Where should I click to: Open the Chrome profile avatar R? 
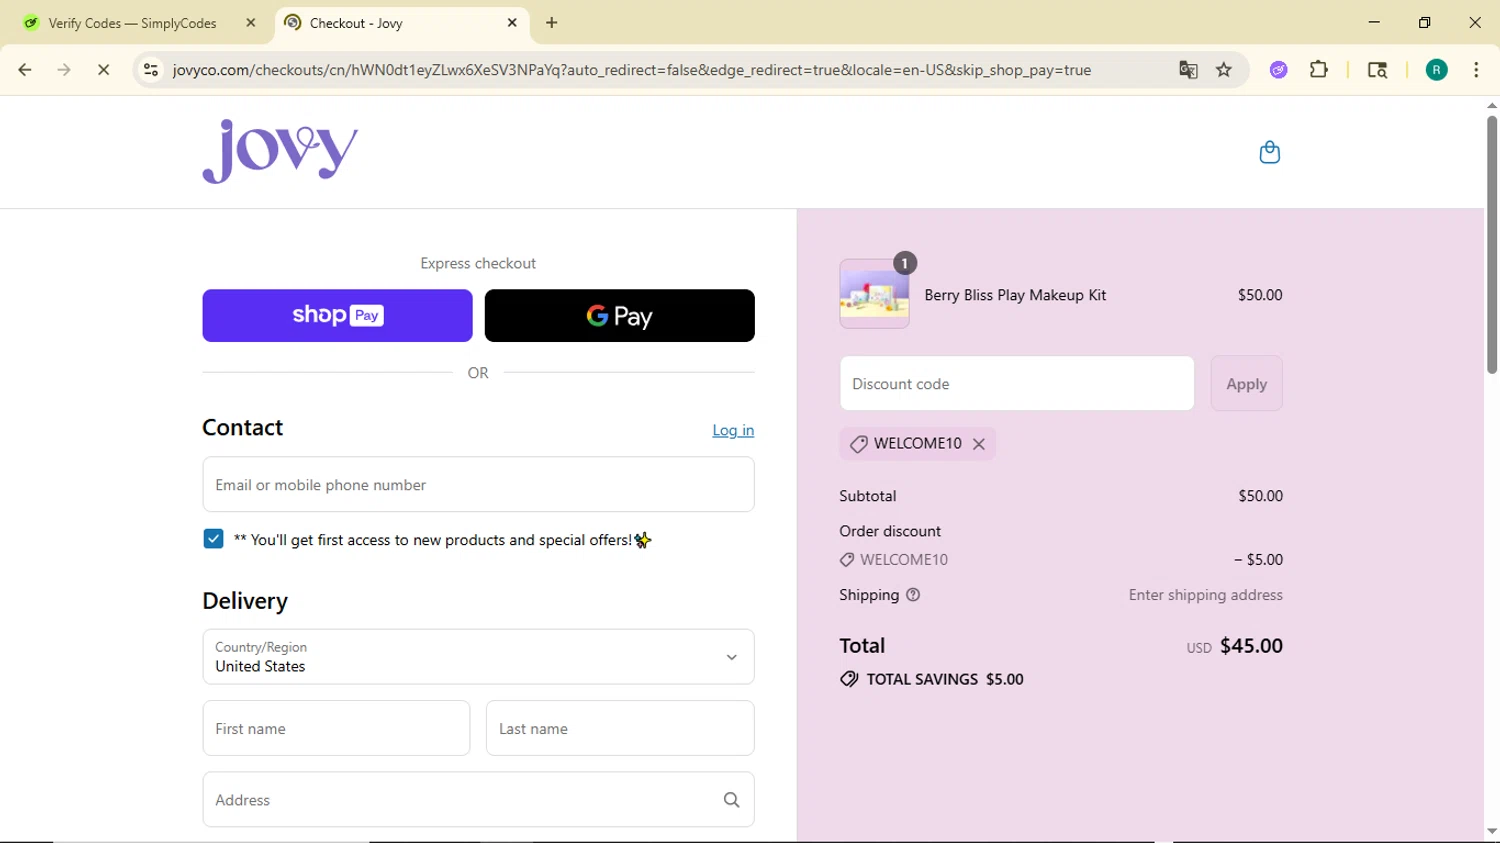point(1436,70)
